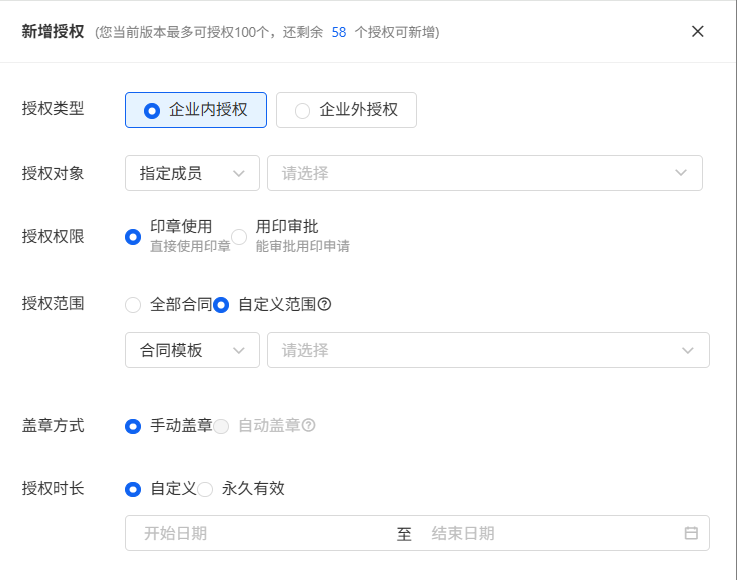
Task: Open the 合同模板 dropdown
Action: 192,350
